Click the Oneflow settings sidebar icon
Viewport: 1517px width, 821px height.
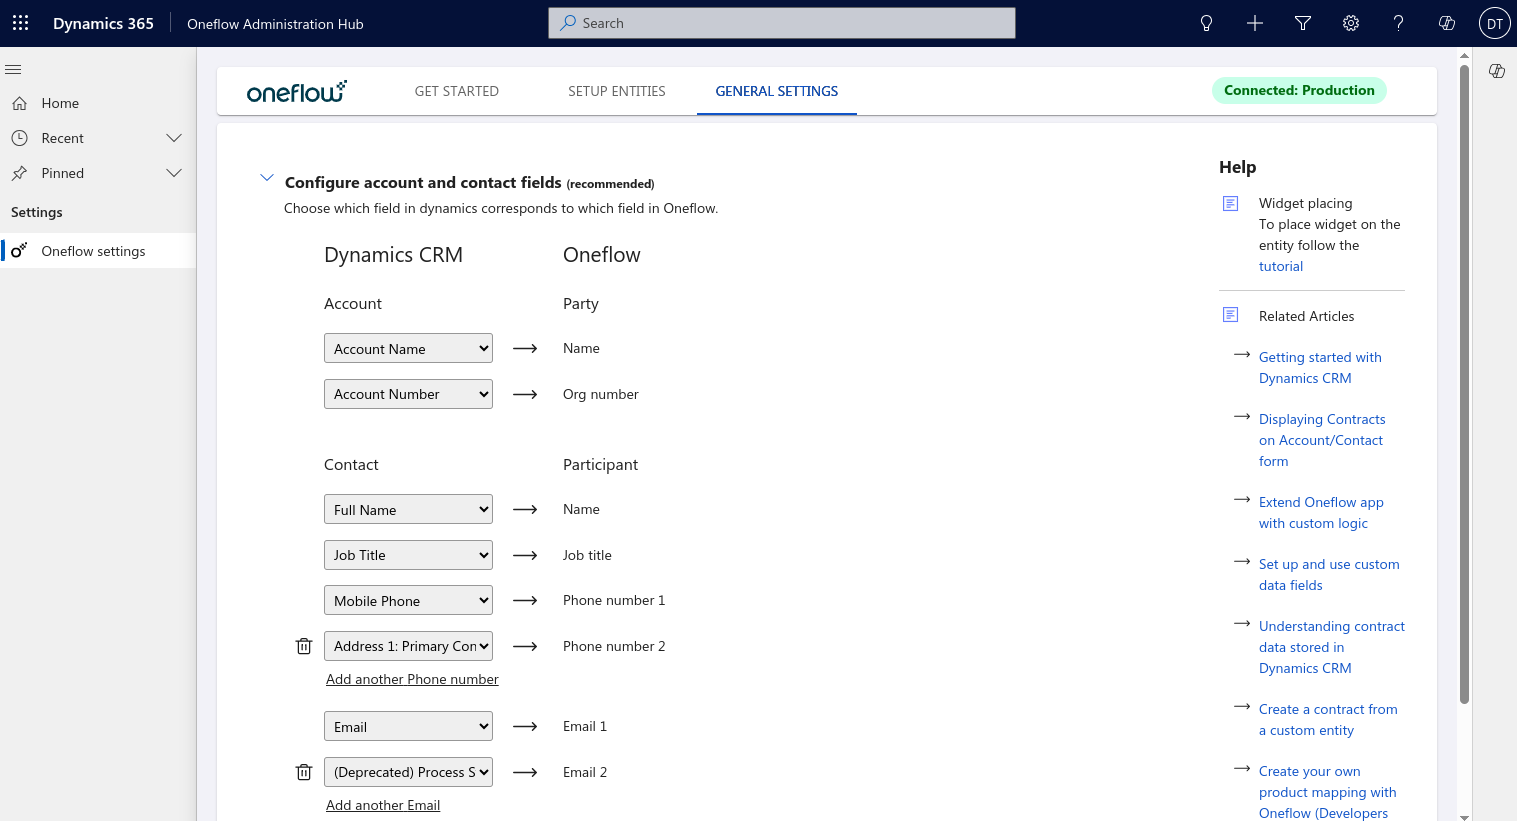(19, 251)
